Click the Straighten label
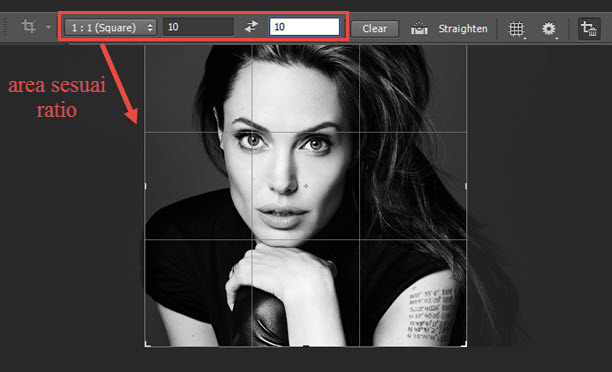612x372 pixels. click(x=463, y=28)
